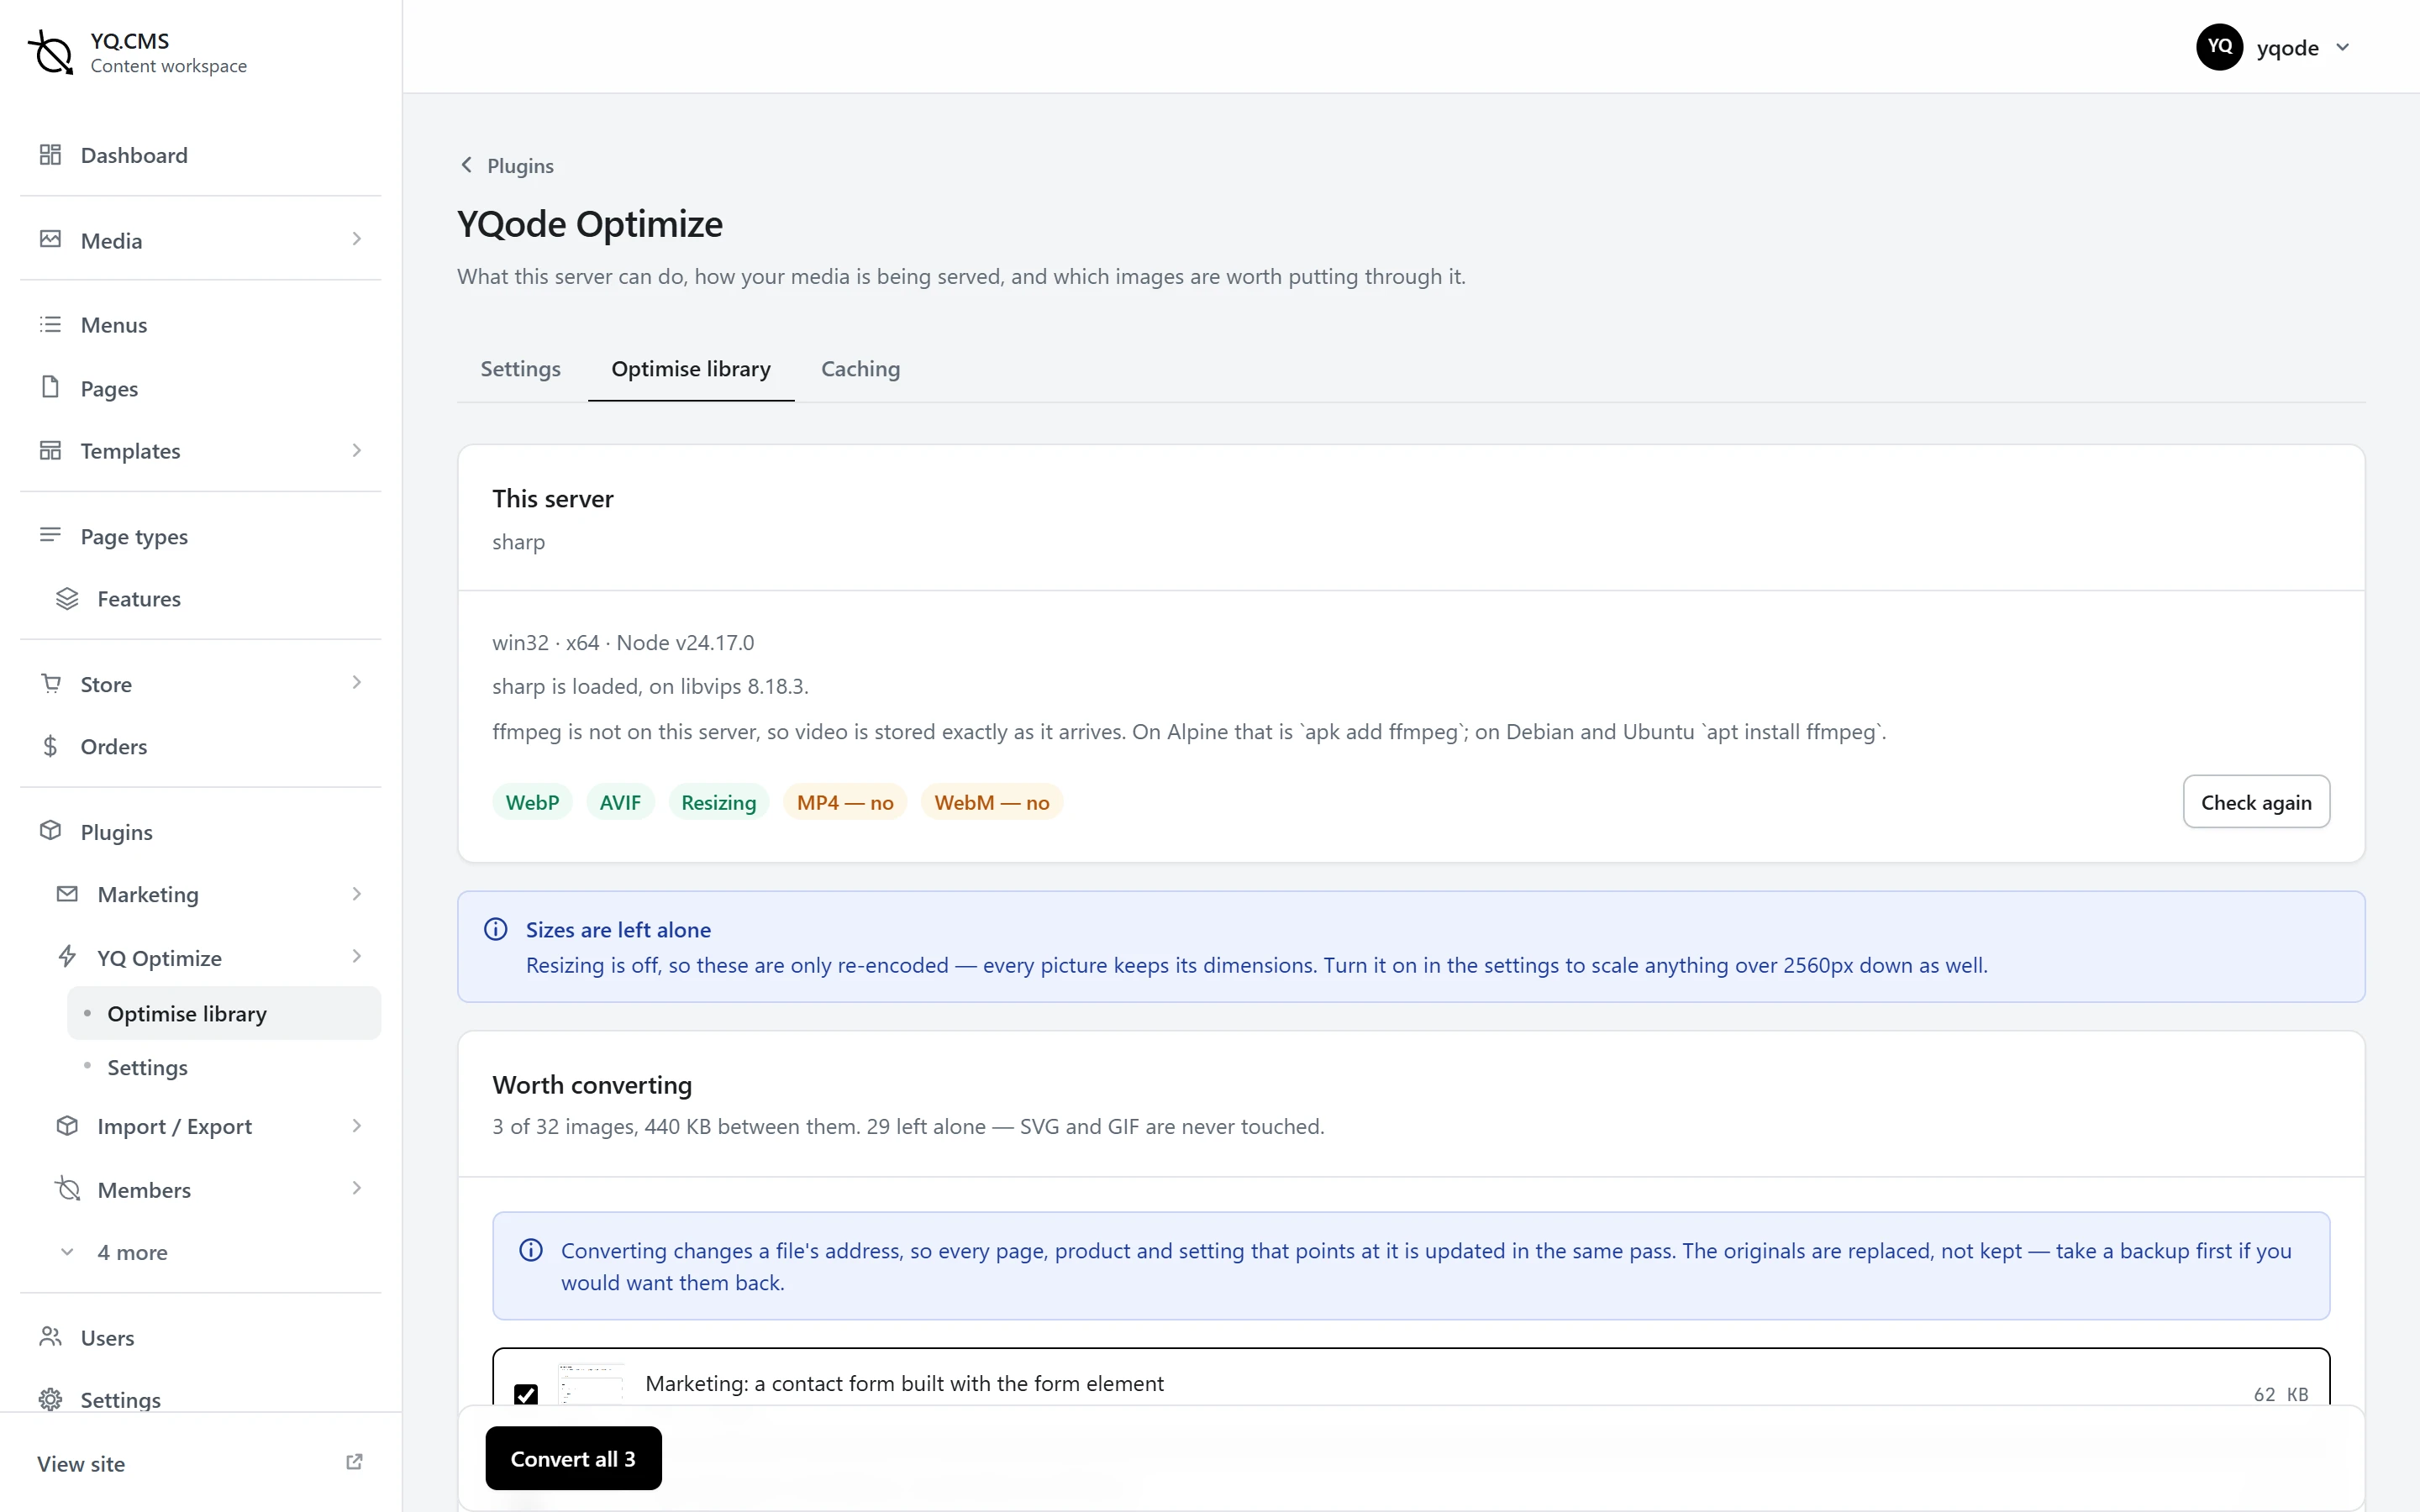
Task: Click the Check again button
Action: pyautogui.click(x=2256, y=802)
